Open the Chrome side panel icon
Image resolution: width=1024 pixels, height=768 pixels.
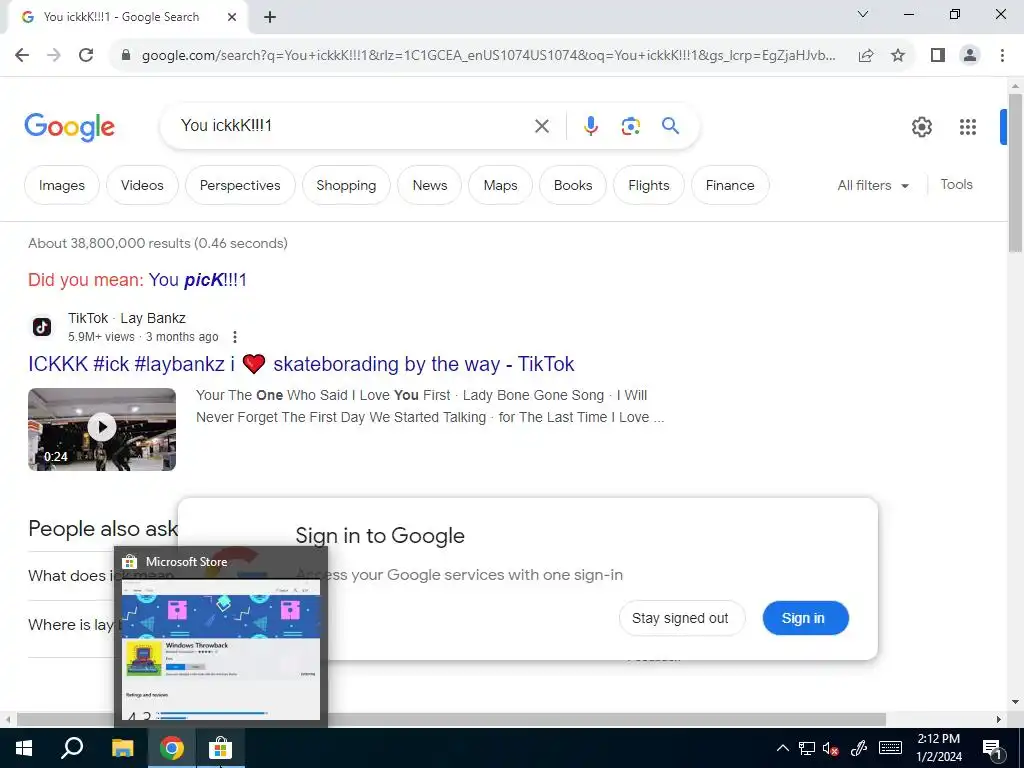(938, 56)
